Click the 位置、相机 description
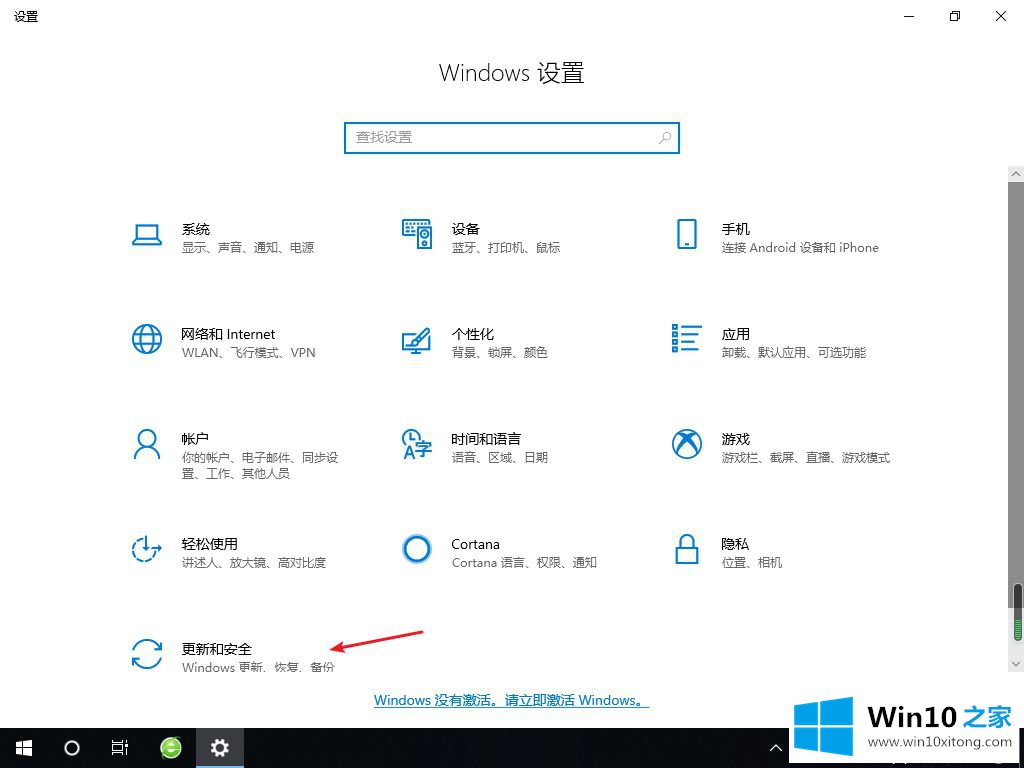 click(x=752, y=563)
